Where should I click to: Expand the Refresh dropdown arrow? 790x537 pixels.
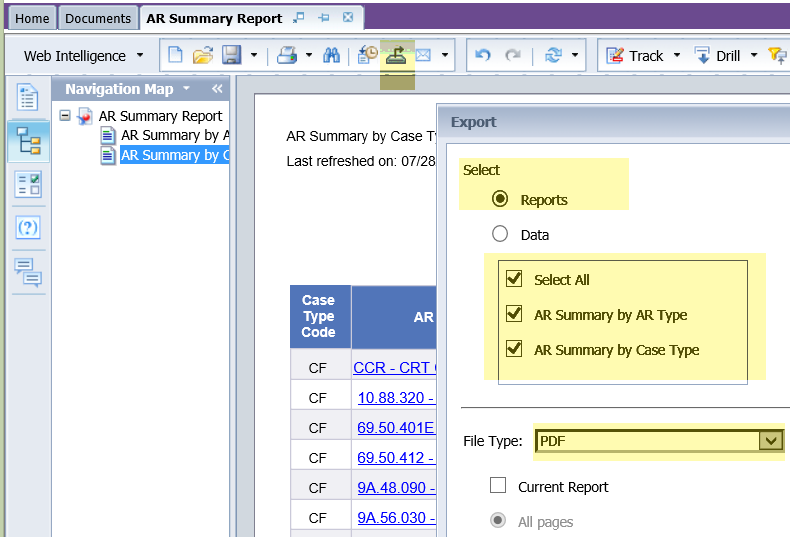click(575, 55)
